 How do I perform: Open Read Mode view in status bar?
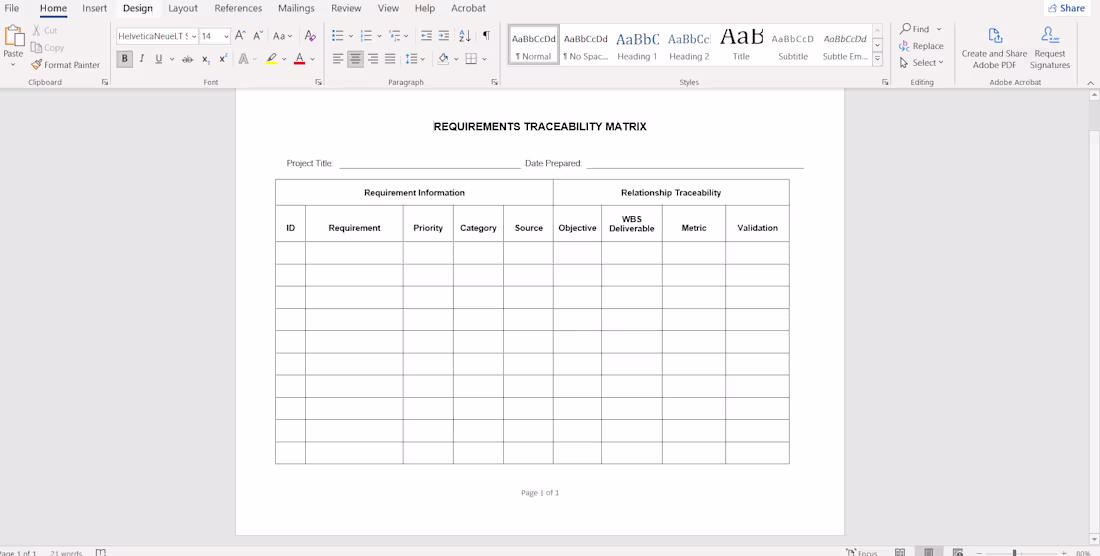900,552
